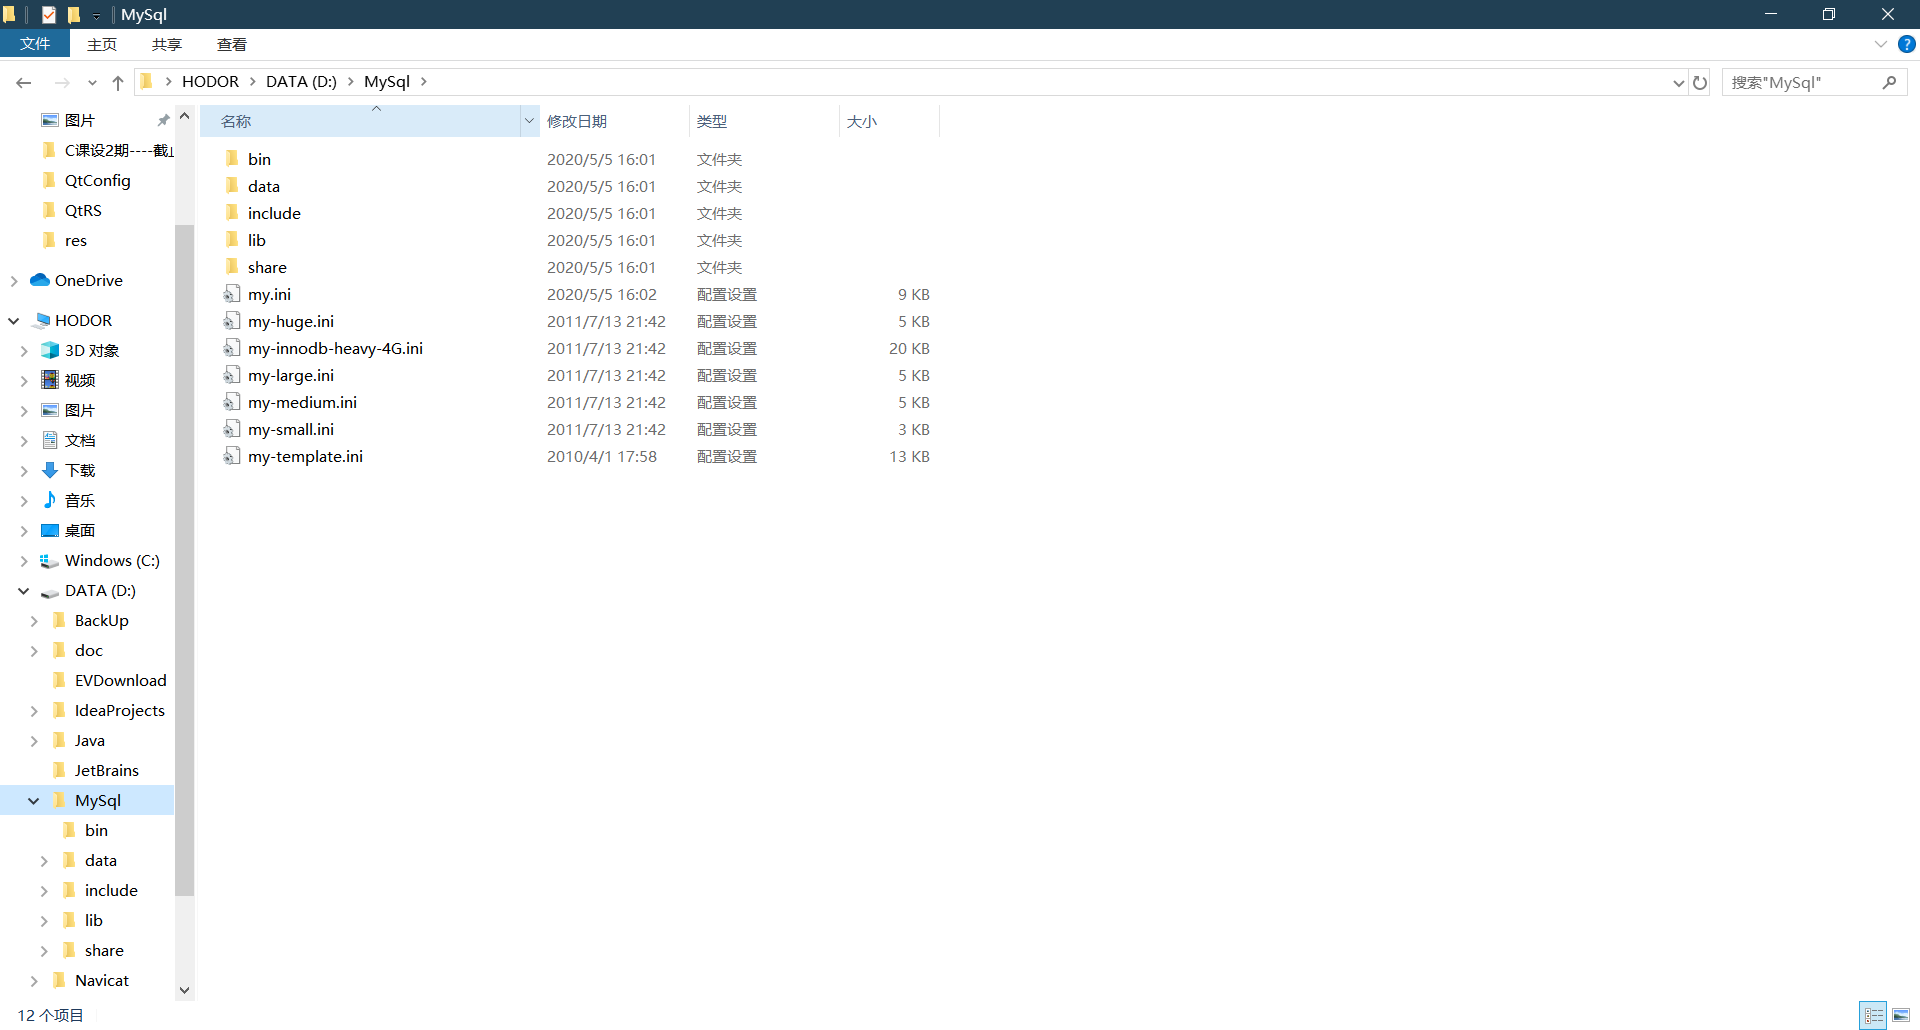
Task: Open QtRS quick access folder
Action: [83, 210]
